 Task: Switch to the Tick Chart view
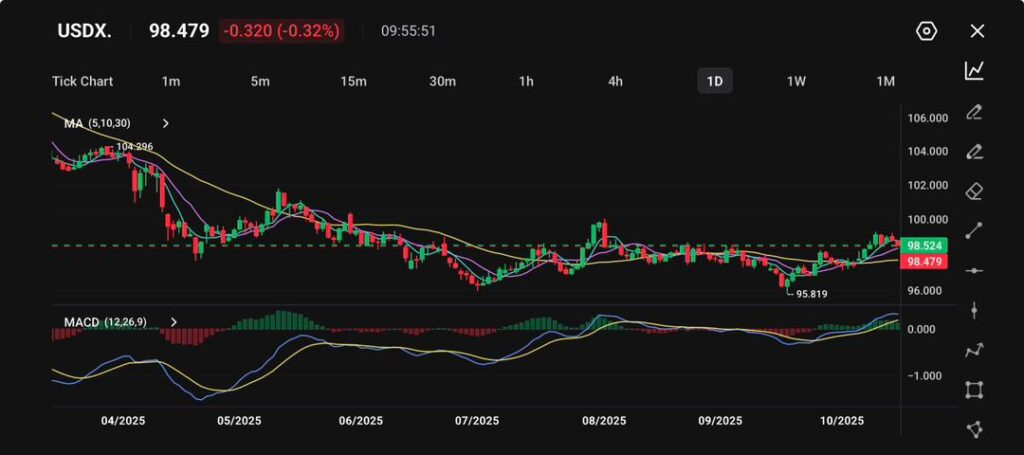point(82,81)
